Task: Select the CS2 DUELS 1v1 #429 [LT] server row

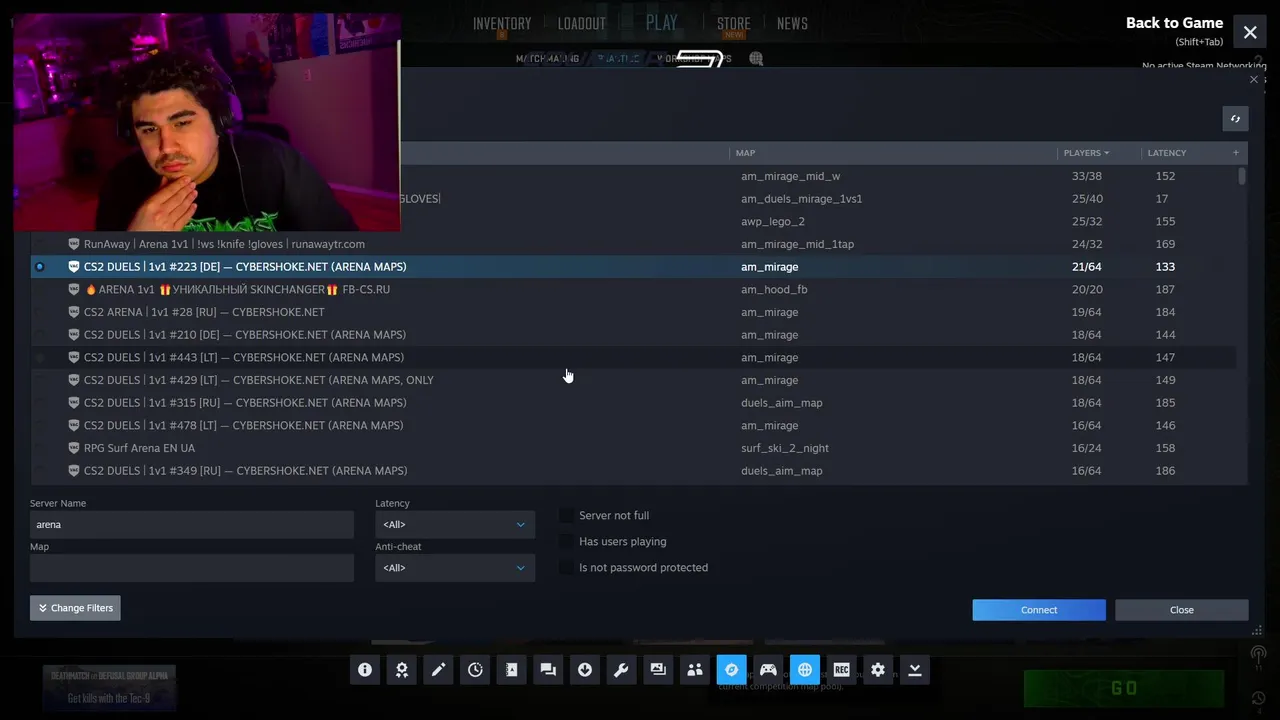Action: (634, 380)
